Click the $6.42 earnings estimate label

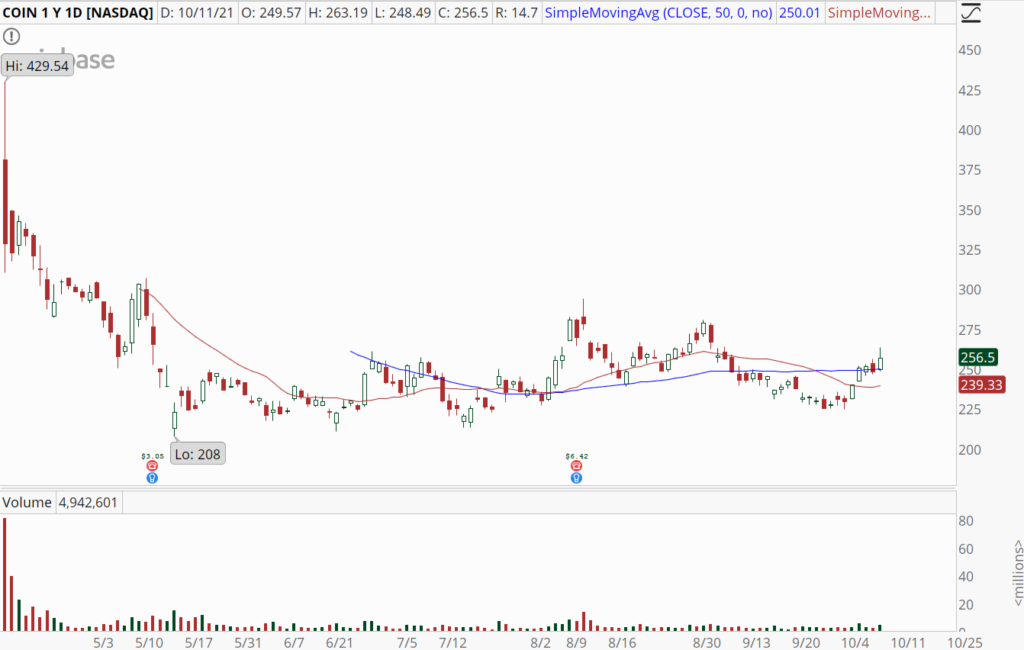[x=577, y=456]
